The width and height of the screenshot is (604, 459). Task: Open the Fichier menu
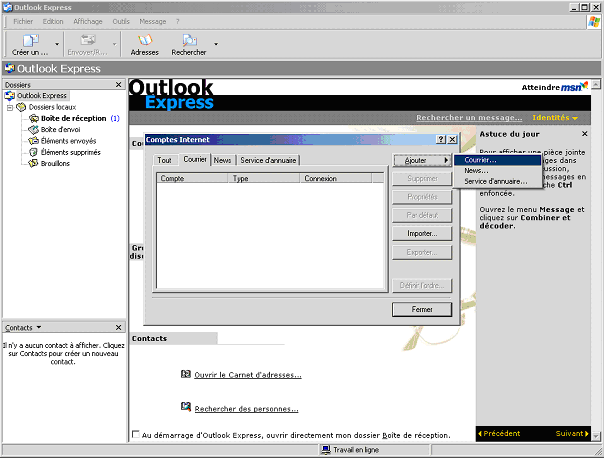23,22
